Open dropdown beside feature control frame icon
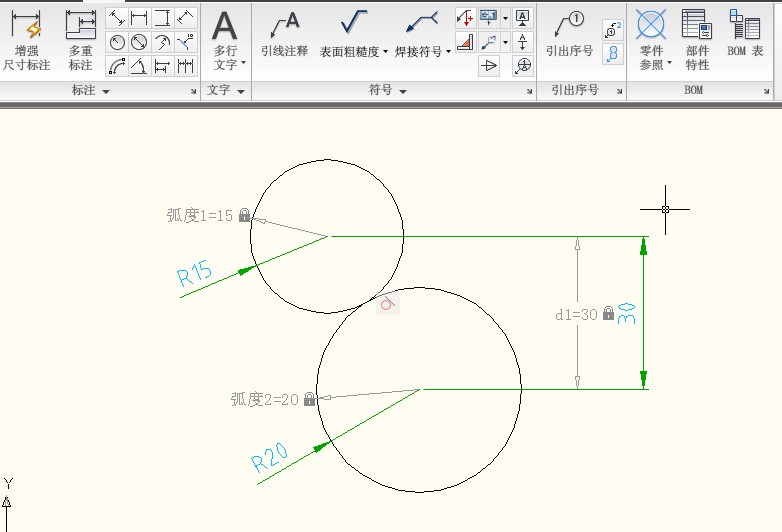782x532 pixels. click(505, 18)
